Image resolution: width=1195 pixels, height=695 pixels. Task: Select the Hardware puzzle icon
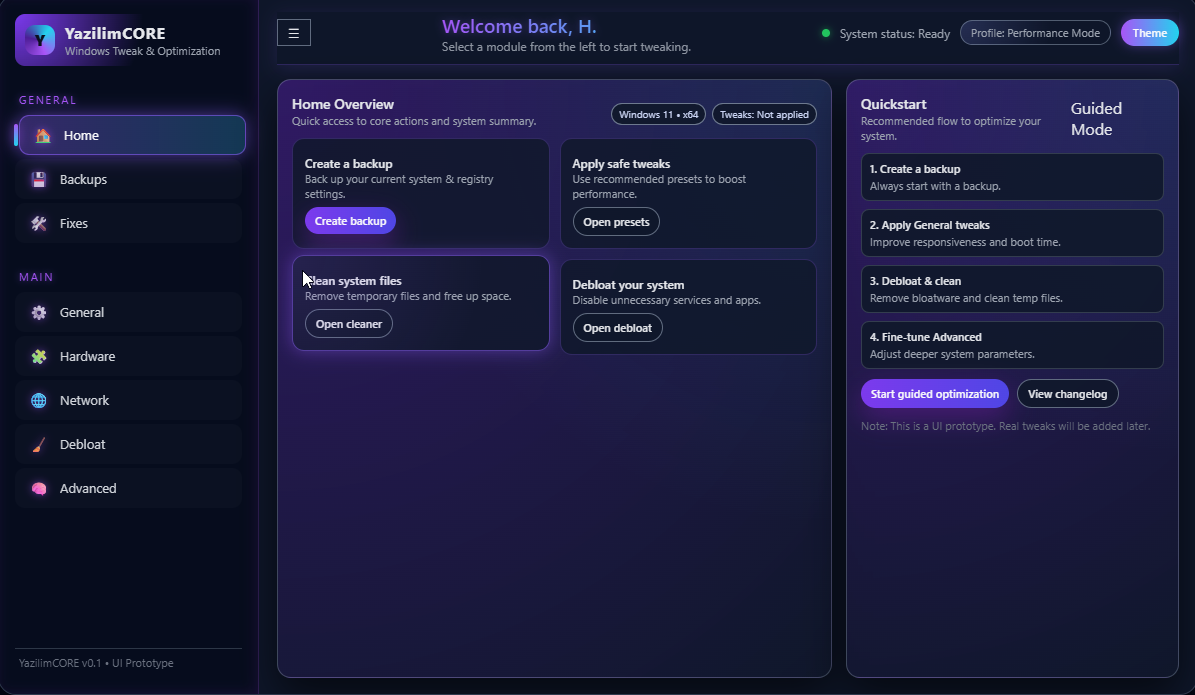click(x=38, y=356)
